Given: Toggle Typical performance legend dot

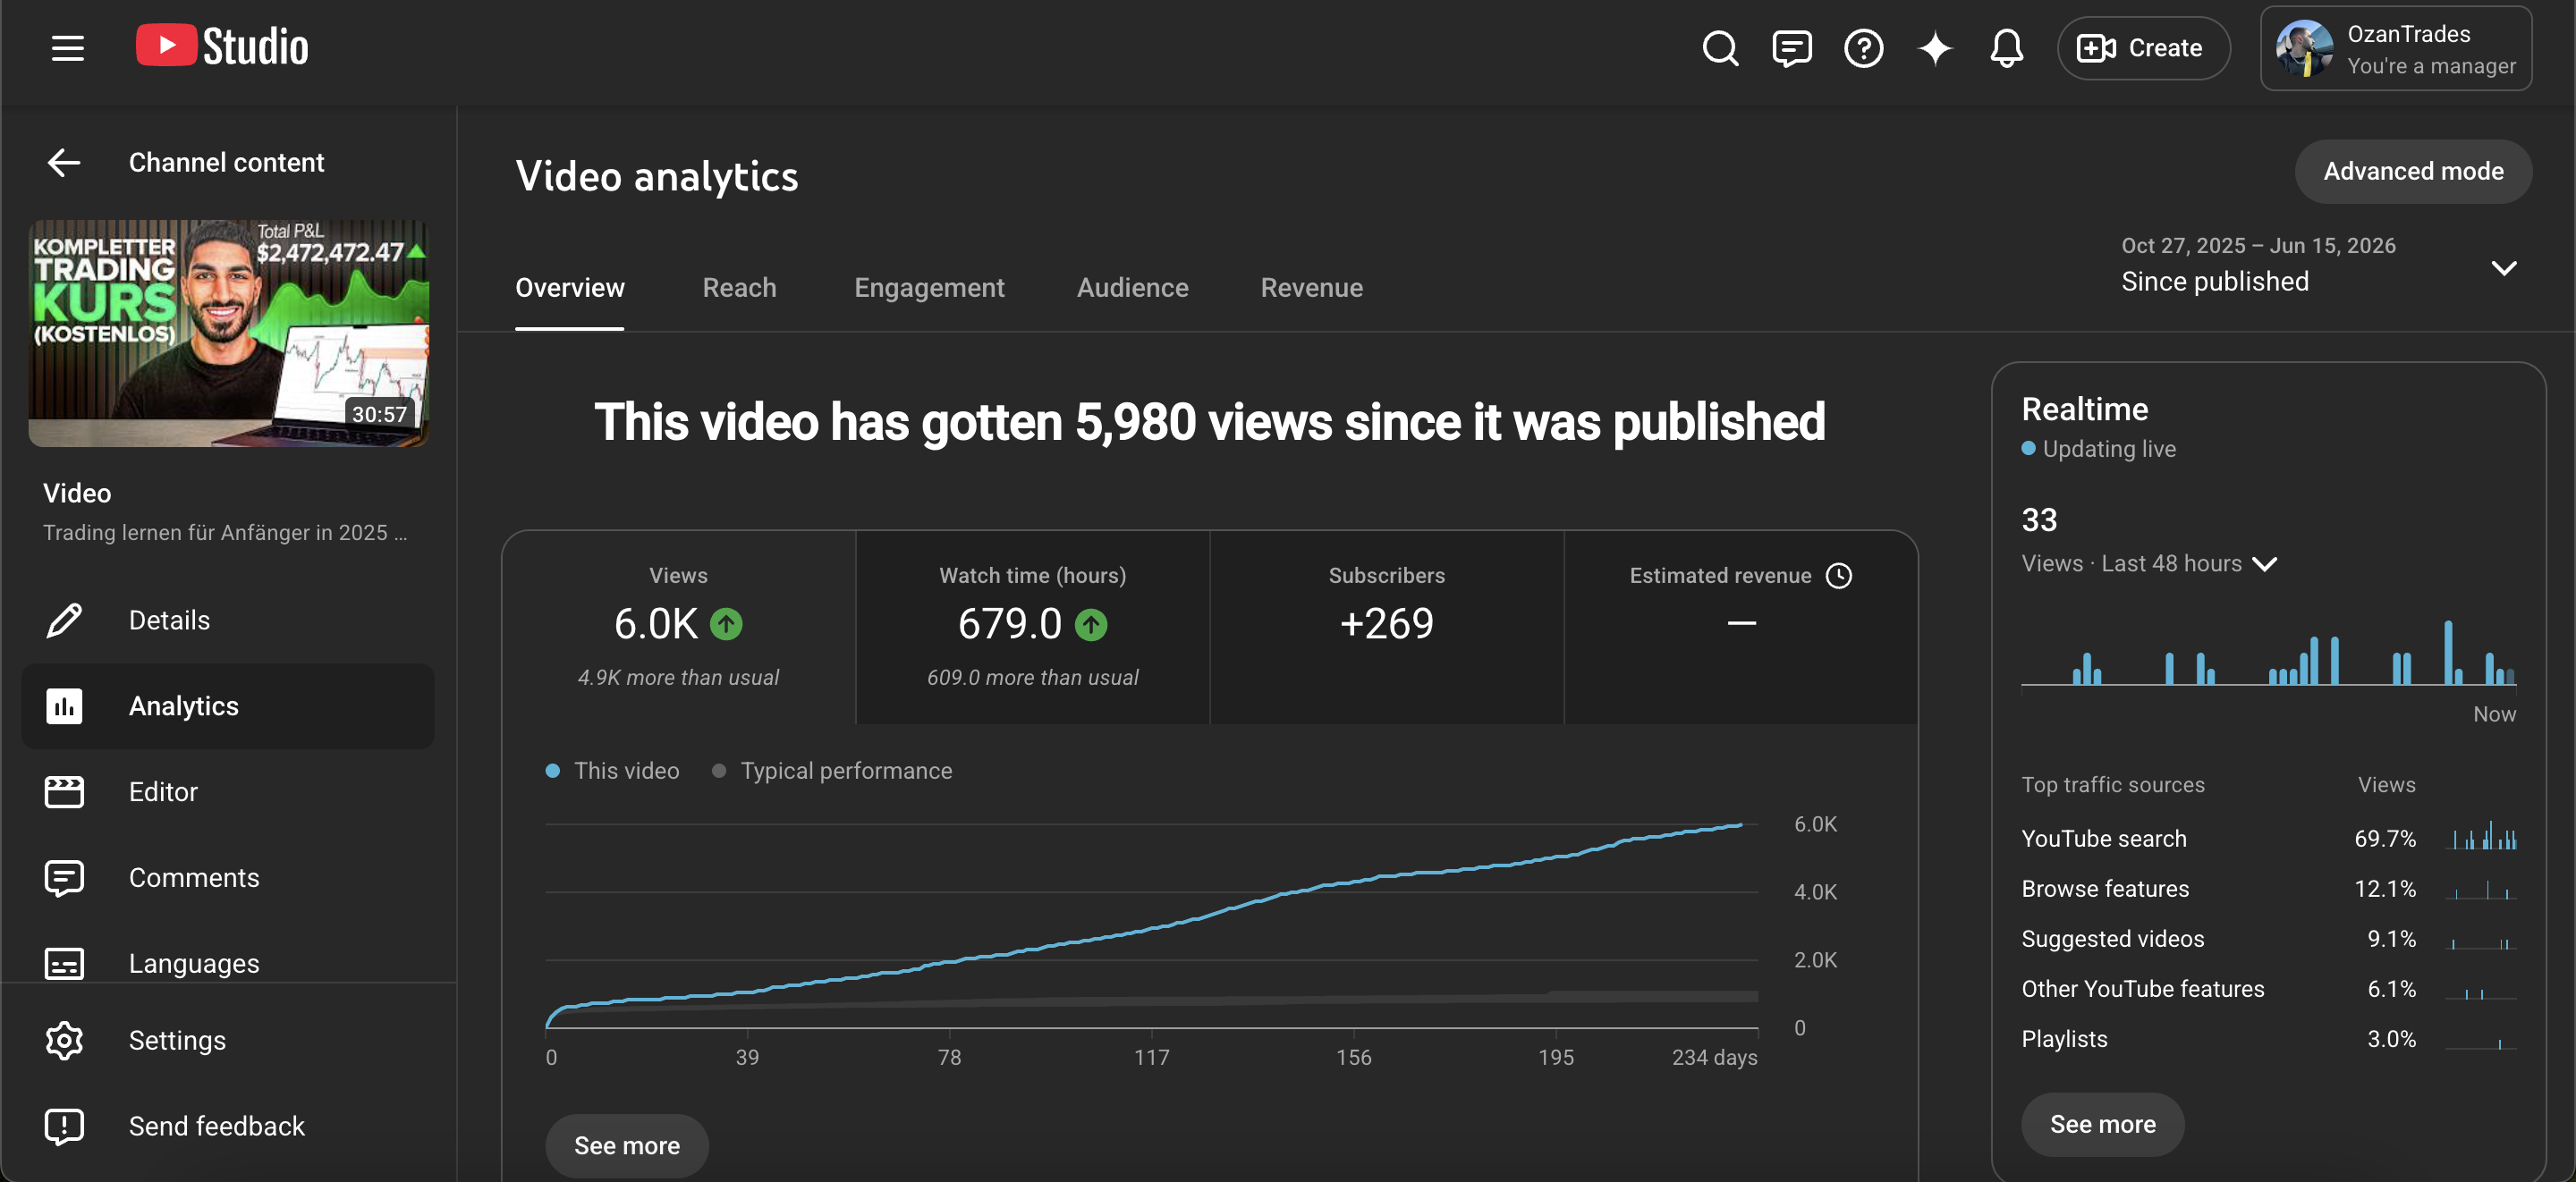Looking at the screenshot, I should [718, 770].
